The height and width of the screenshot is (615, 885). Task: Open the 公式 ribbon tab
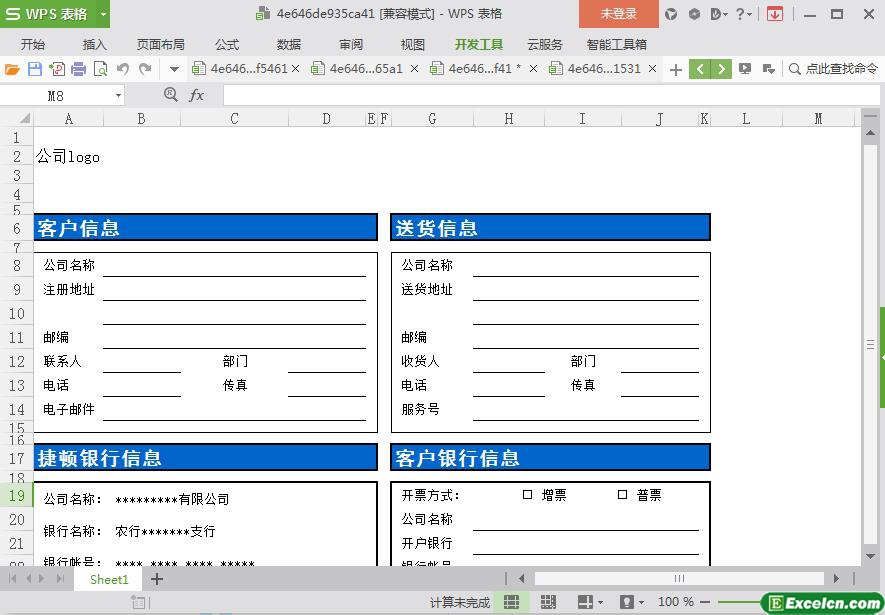(x=227, y=45)
